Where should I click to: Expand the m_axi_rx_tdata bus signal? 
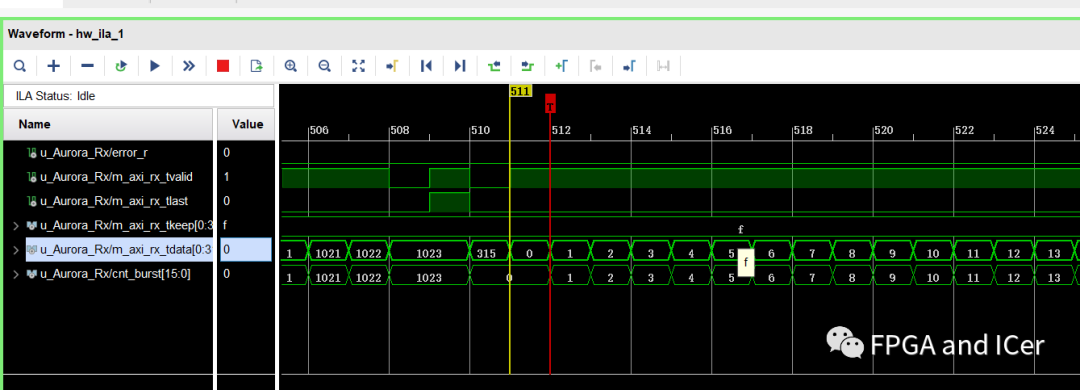tap(17, 249)
